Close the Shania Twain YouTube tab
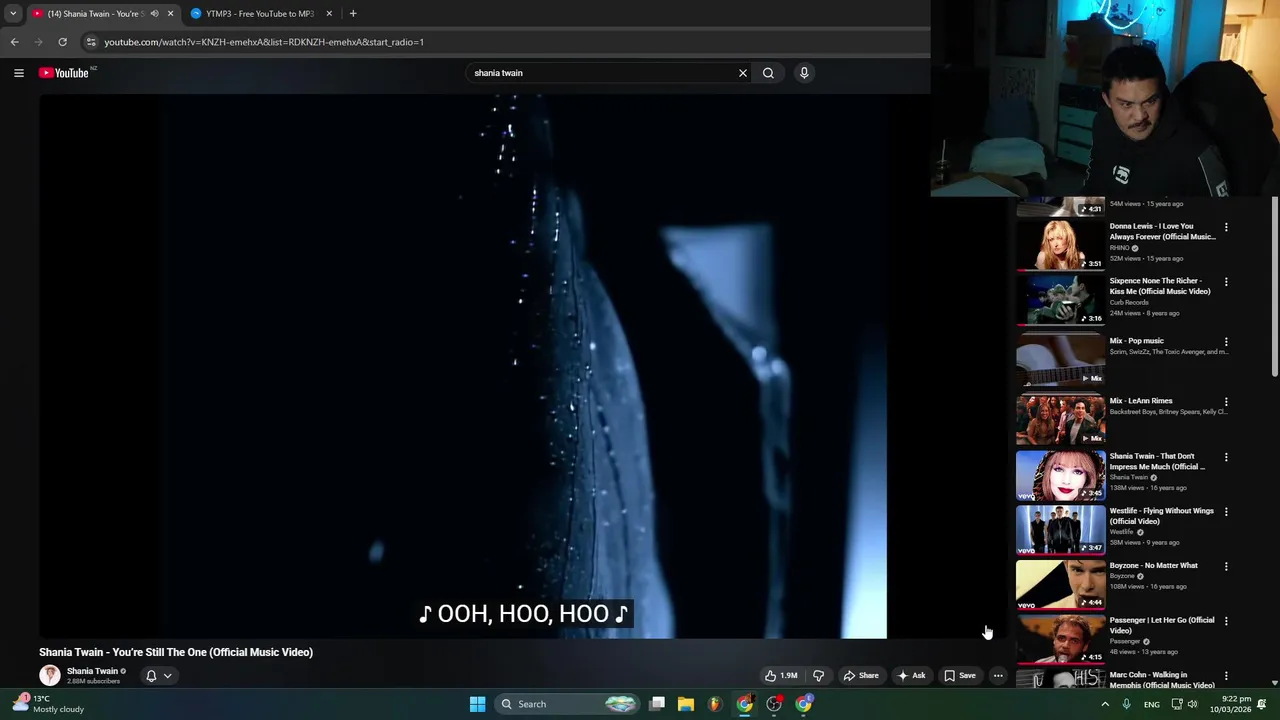 pos(170,14)
